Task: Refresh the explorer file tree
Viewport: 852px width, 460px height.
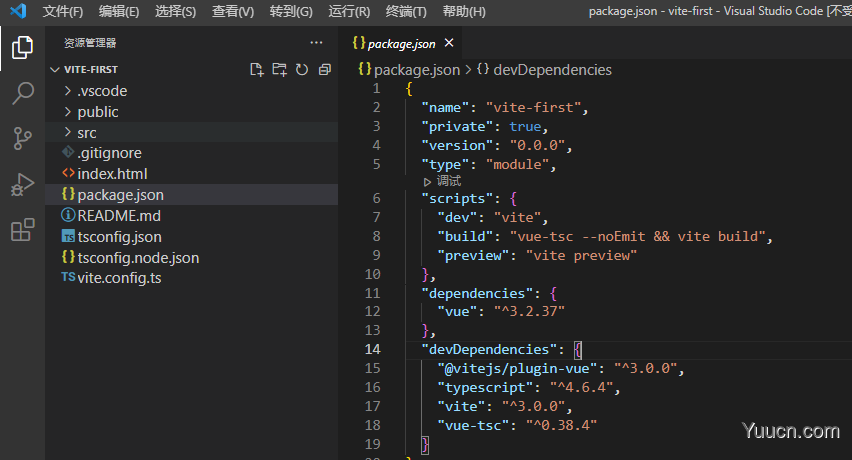Action: tap(302, 70)
